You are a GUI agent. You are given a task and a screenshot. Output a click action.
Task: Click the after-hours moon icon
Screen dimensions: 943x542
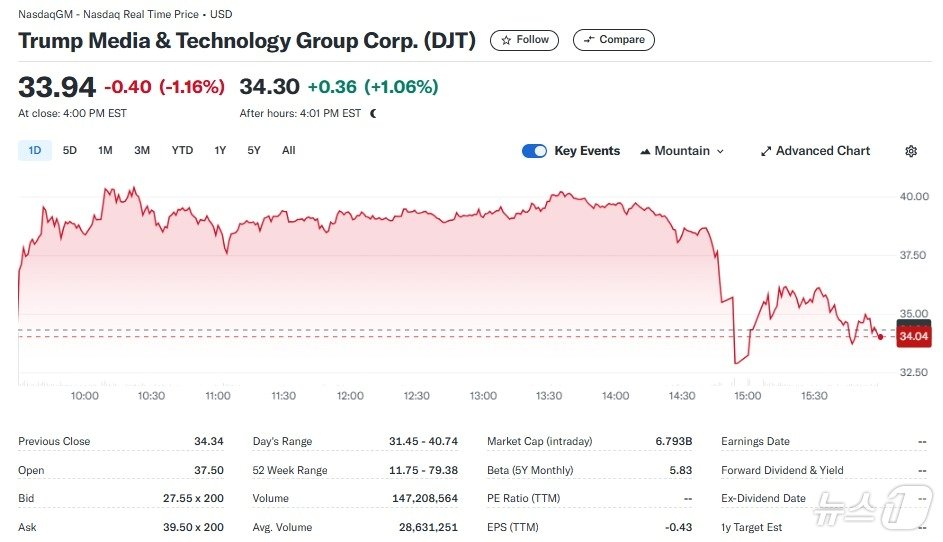(x=373, y=114)
